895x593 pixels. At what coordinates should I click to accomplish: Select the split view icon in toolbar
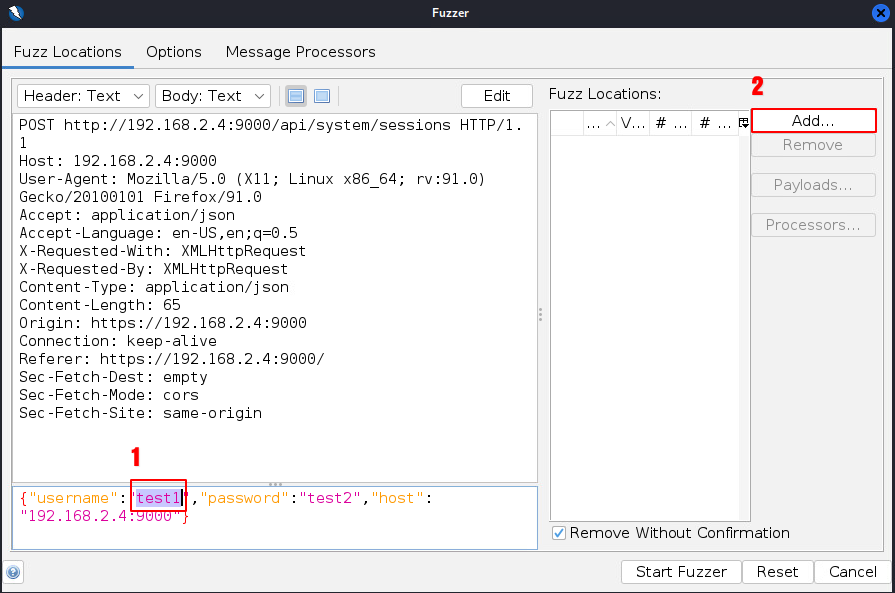296,96
